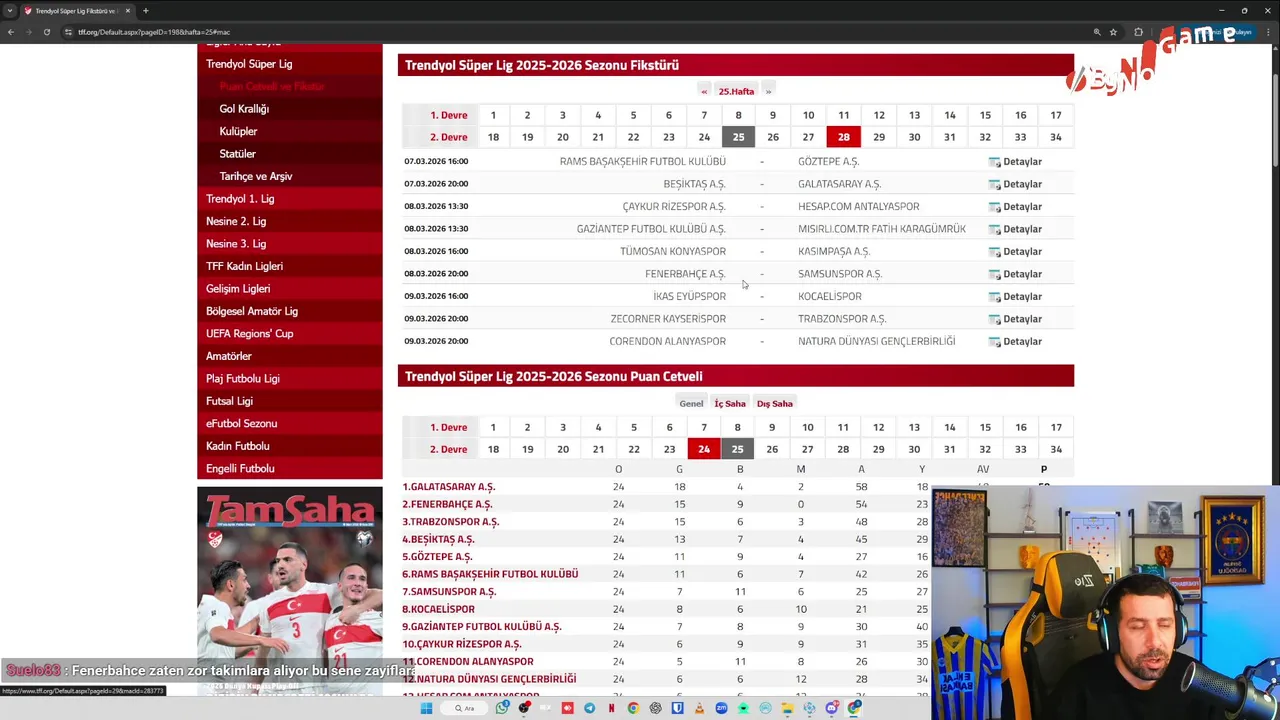This screenshot has width=1280, height=720.
Task: Open Telegram from the taskbar
Action: tap(590, 708)
